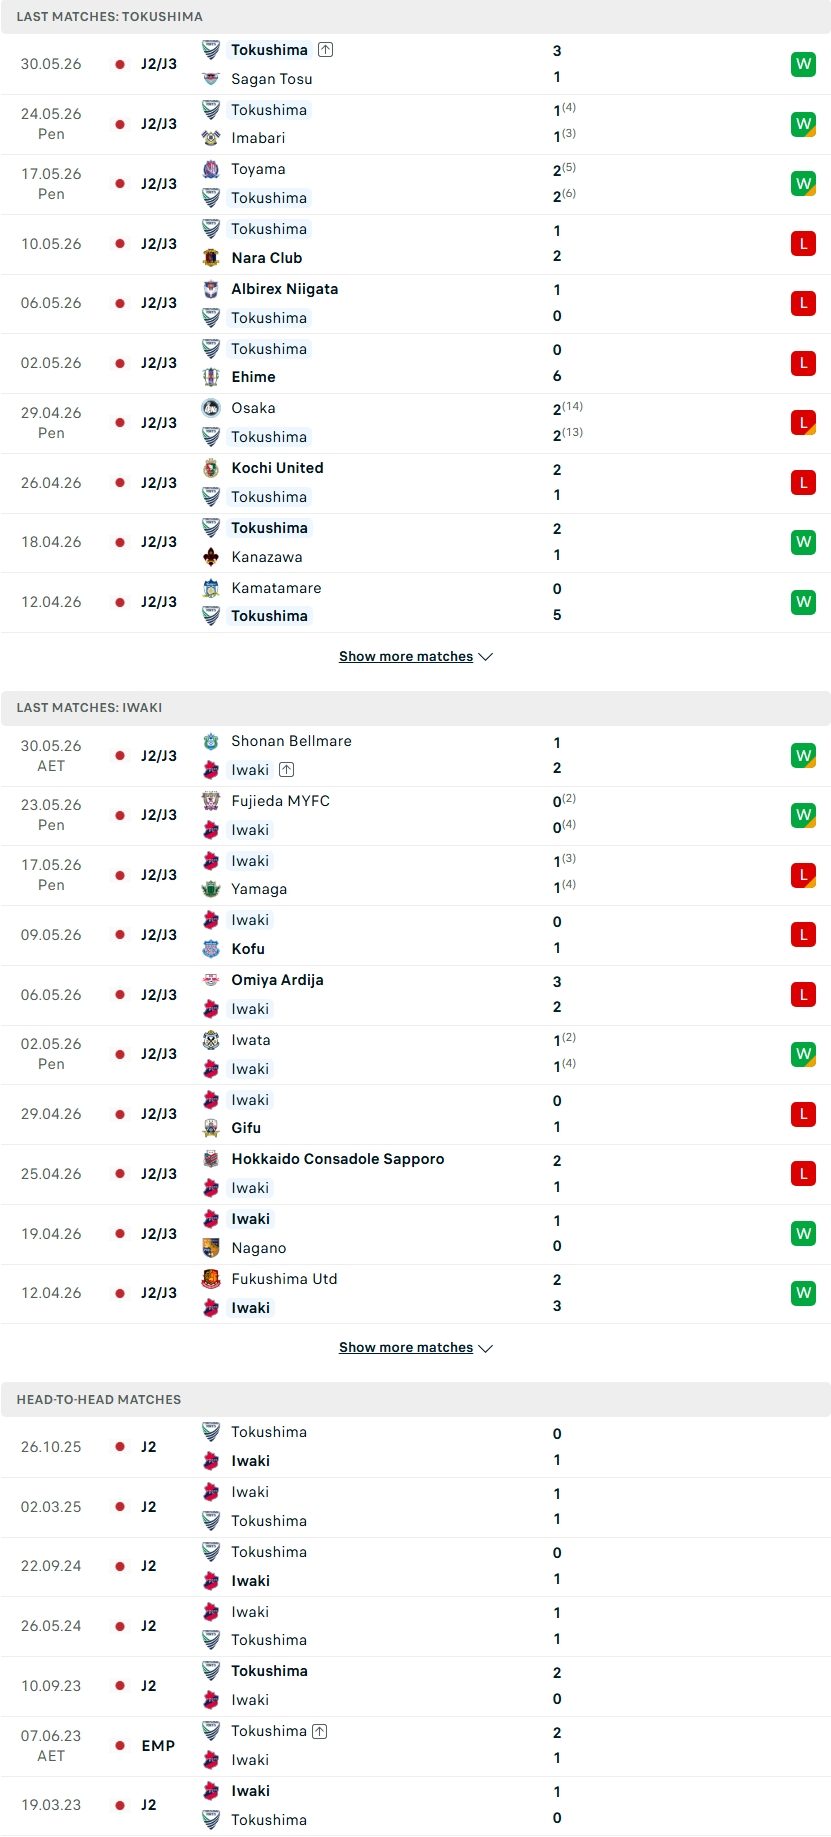Click the Albirex Niigata team crest

[211, 289]
